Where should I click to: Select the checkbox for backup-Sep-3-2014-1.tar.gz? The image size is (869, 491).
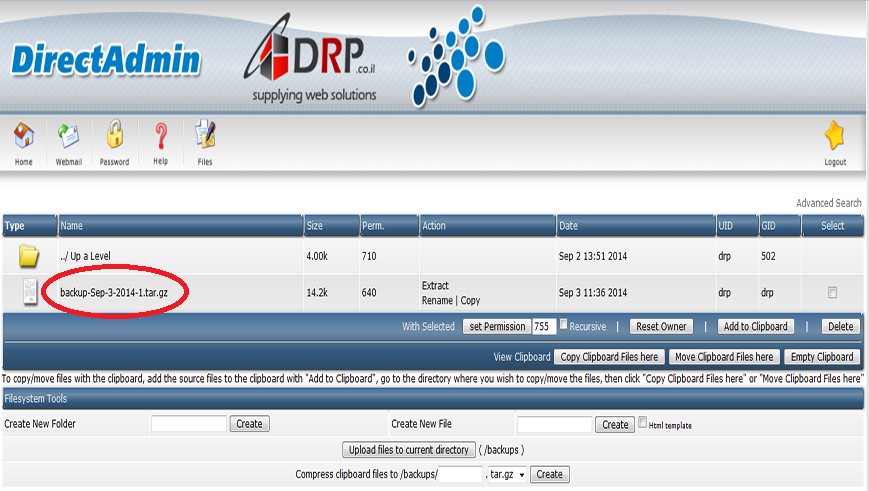[x=833, y=293]
